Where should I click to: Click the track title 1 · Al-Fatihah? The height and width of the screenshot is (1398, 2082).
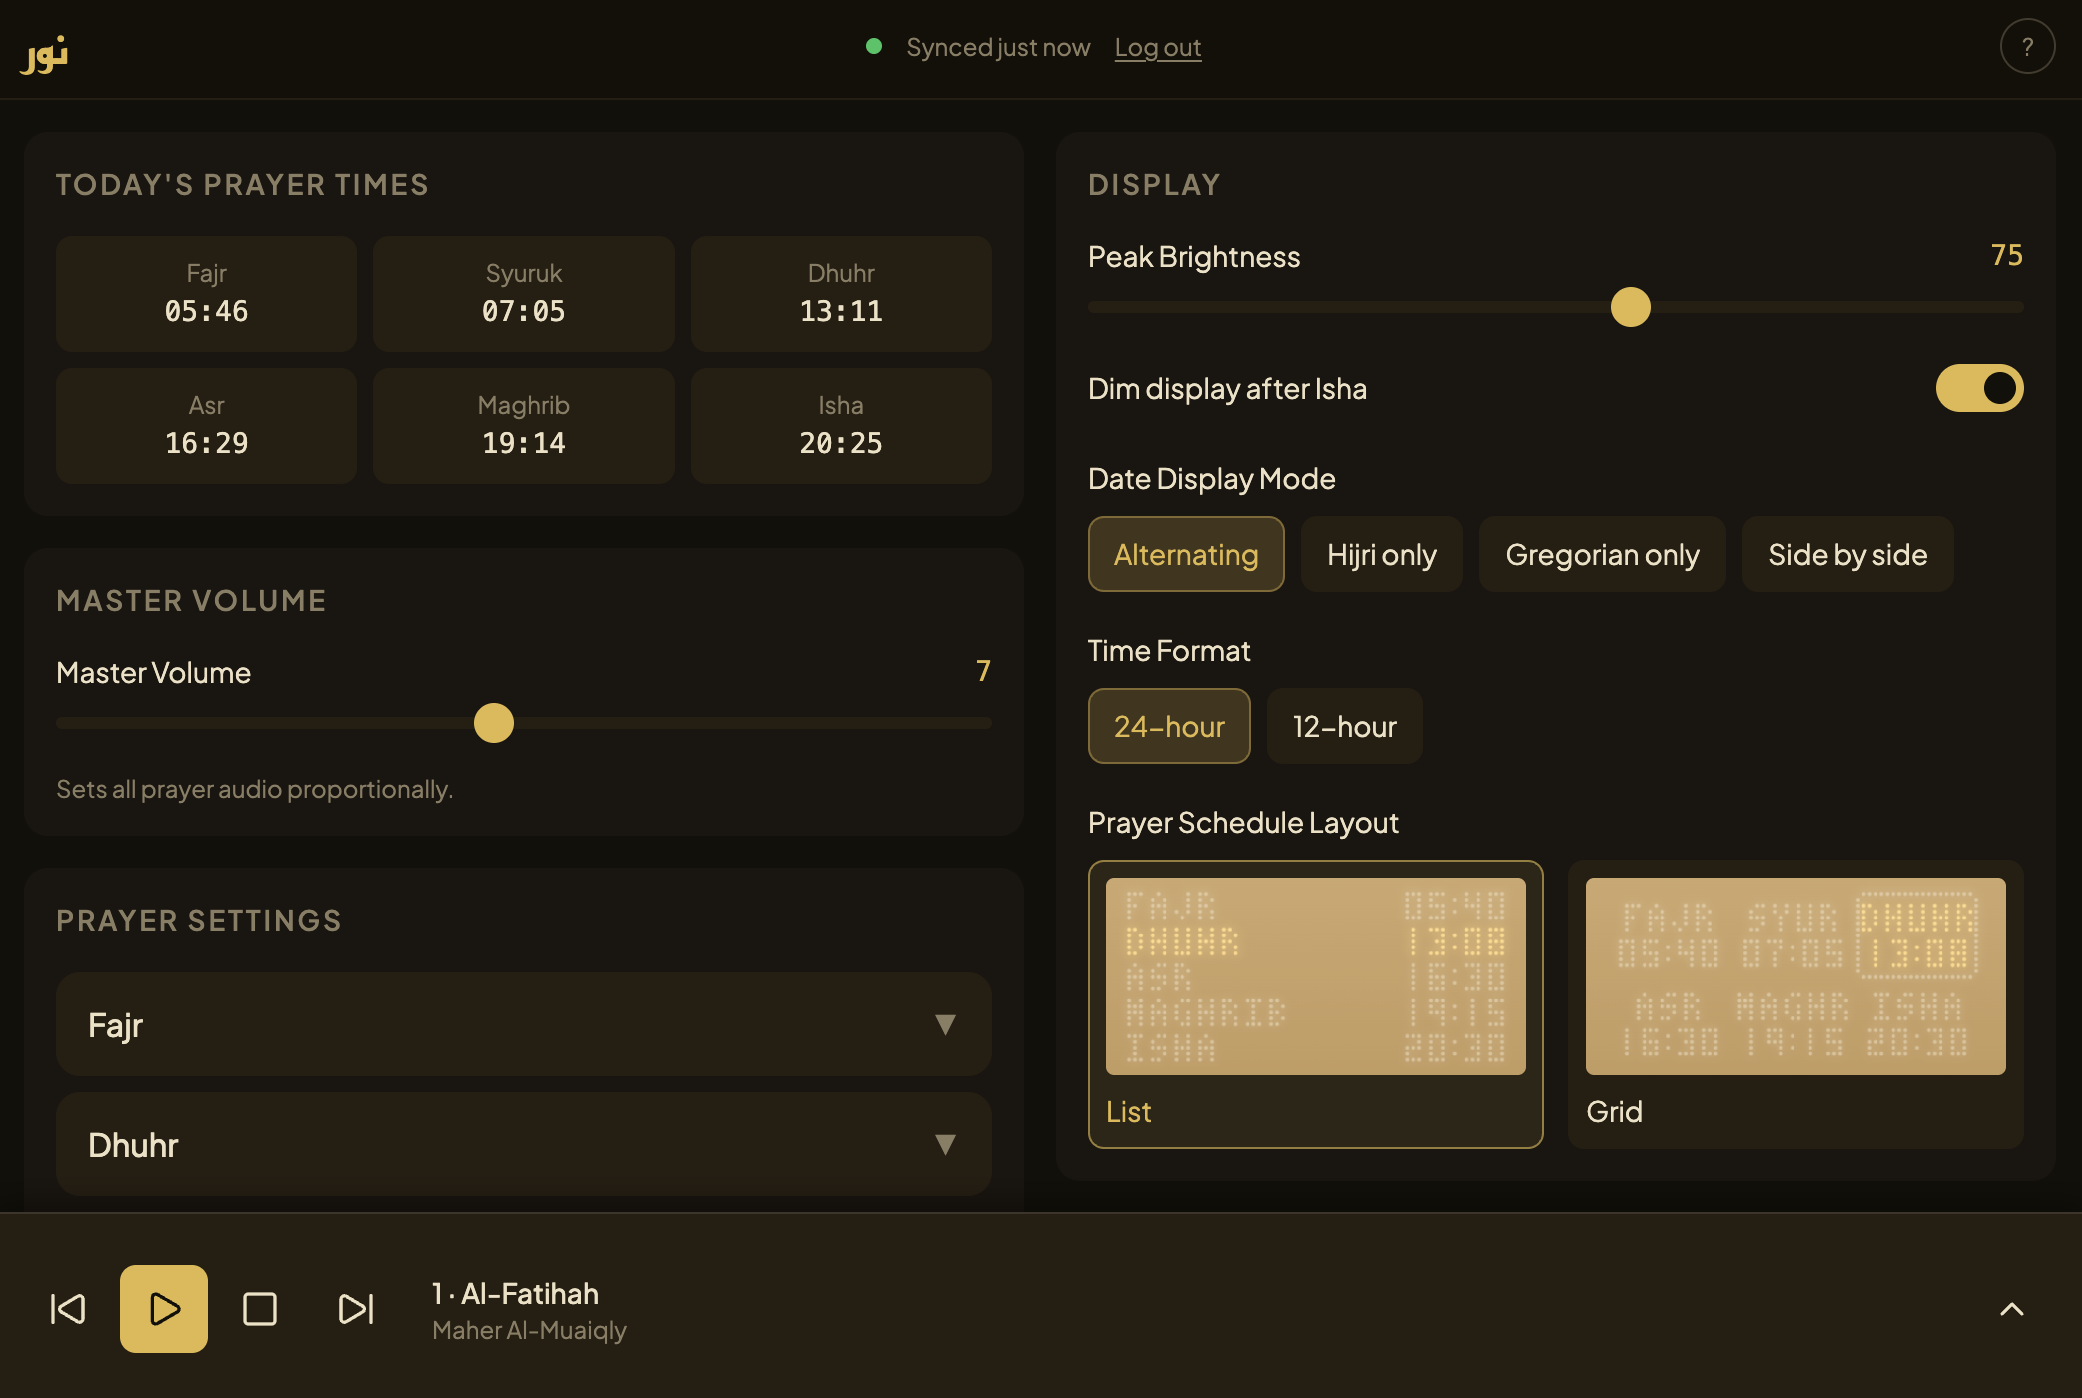click(515, 1293)
